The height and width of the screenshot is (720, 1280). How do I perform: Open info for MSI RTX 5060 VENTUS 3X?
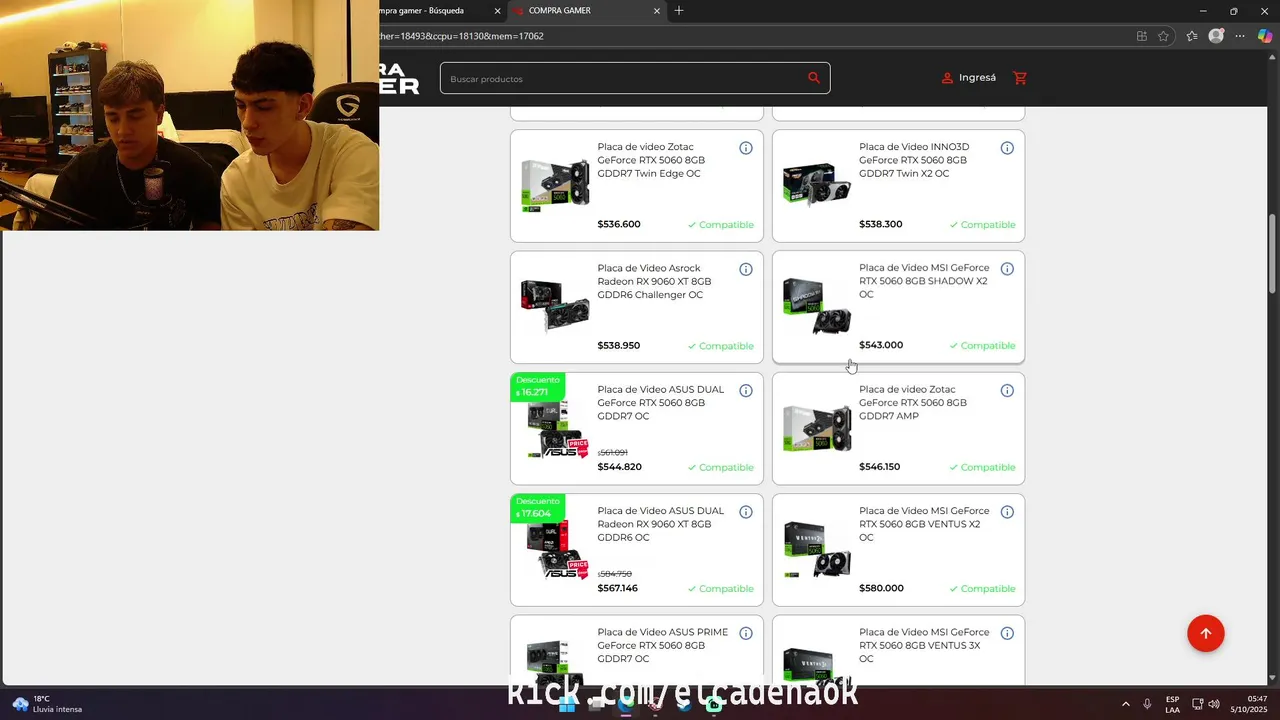click(1007, 633)
